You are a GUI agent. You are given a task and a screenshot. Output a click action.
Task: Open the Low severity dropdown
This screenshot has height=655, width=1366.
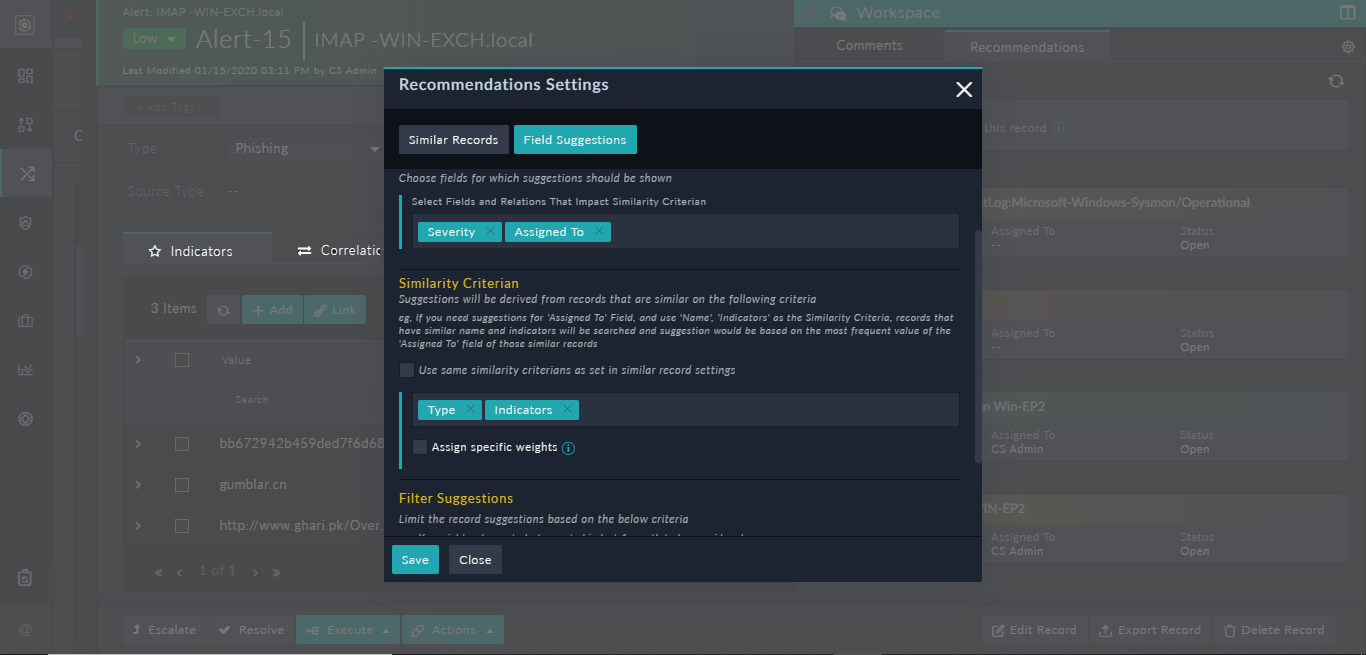[153, 37]
